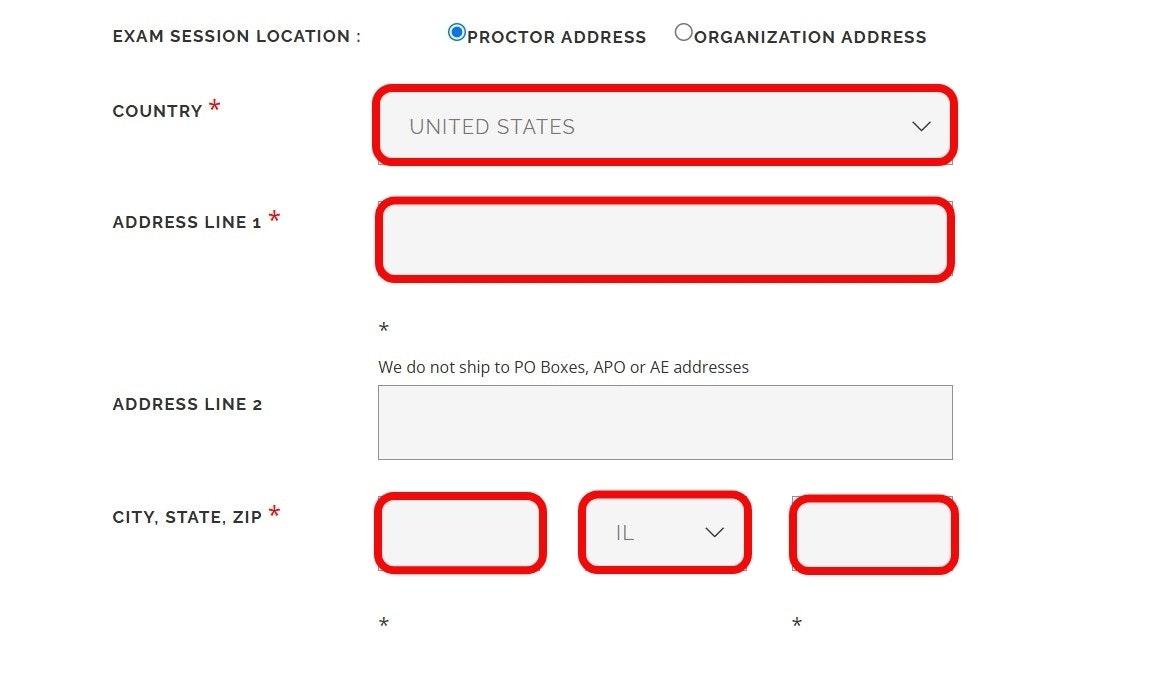Click the PO Boxes shipping notice text
The height and width of the screenshot is (676, 1162).
click(x=563, y=367)
